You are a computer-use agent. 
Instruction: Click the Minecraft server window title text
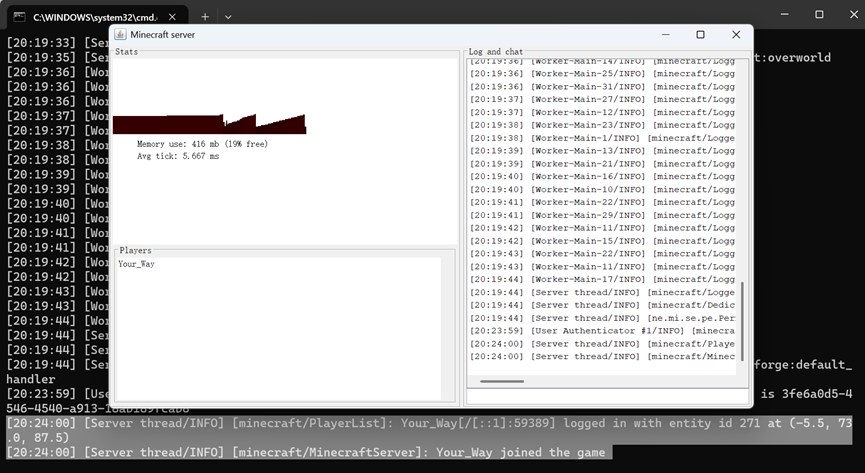click(x=163, y=34)
